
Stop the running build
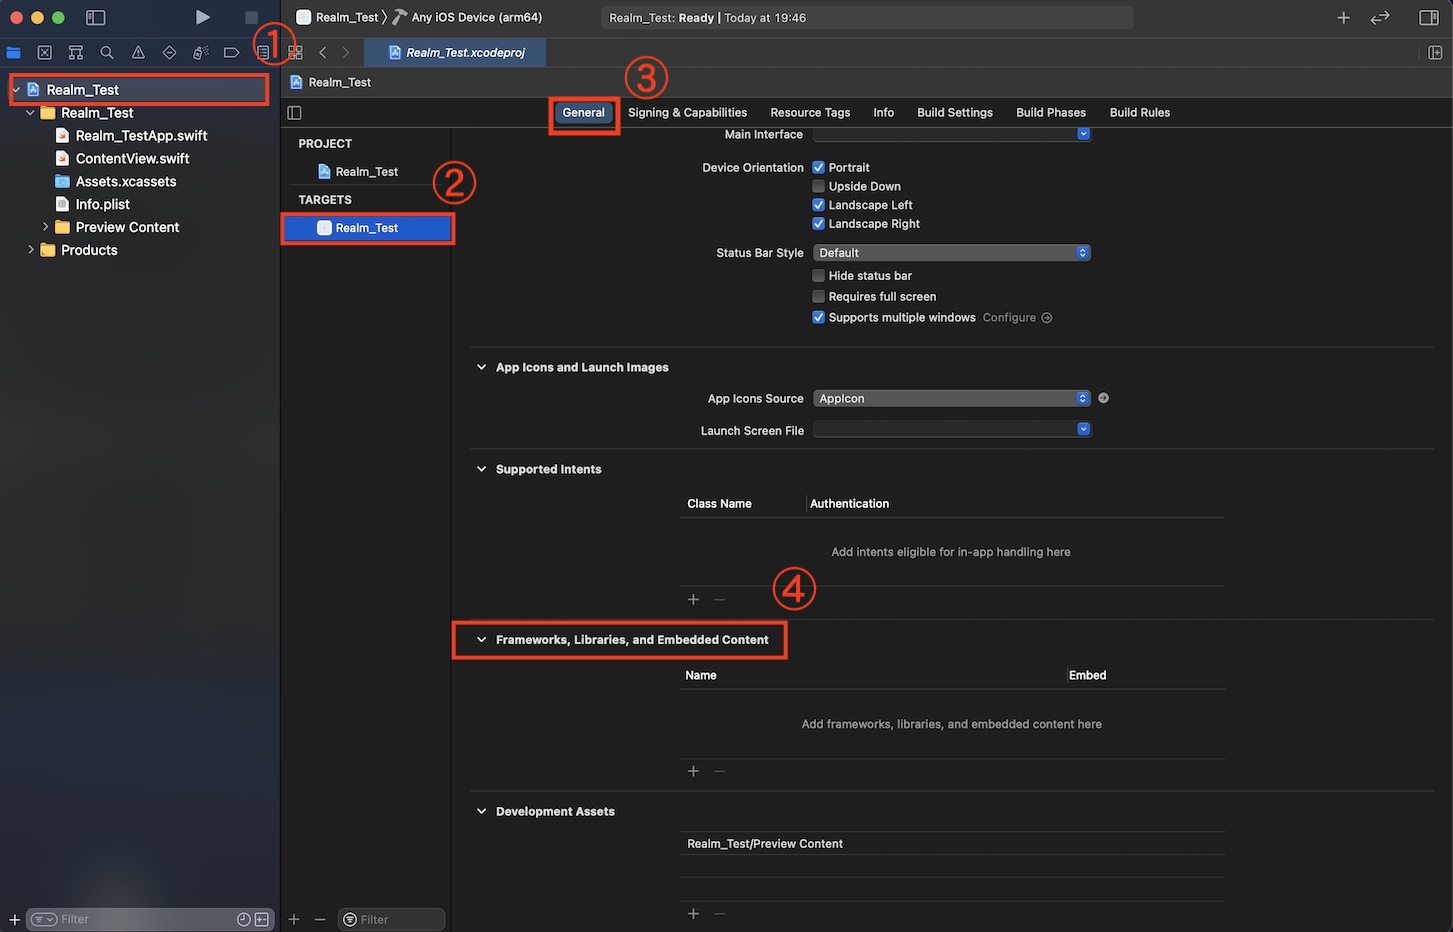click(x=251, y=17)
